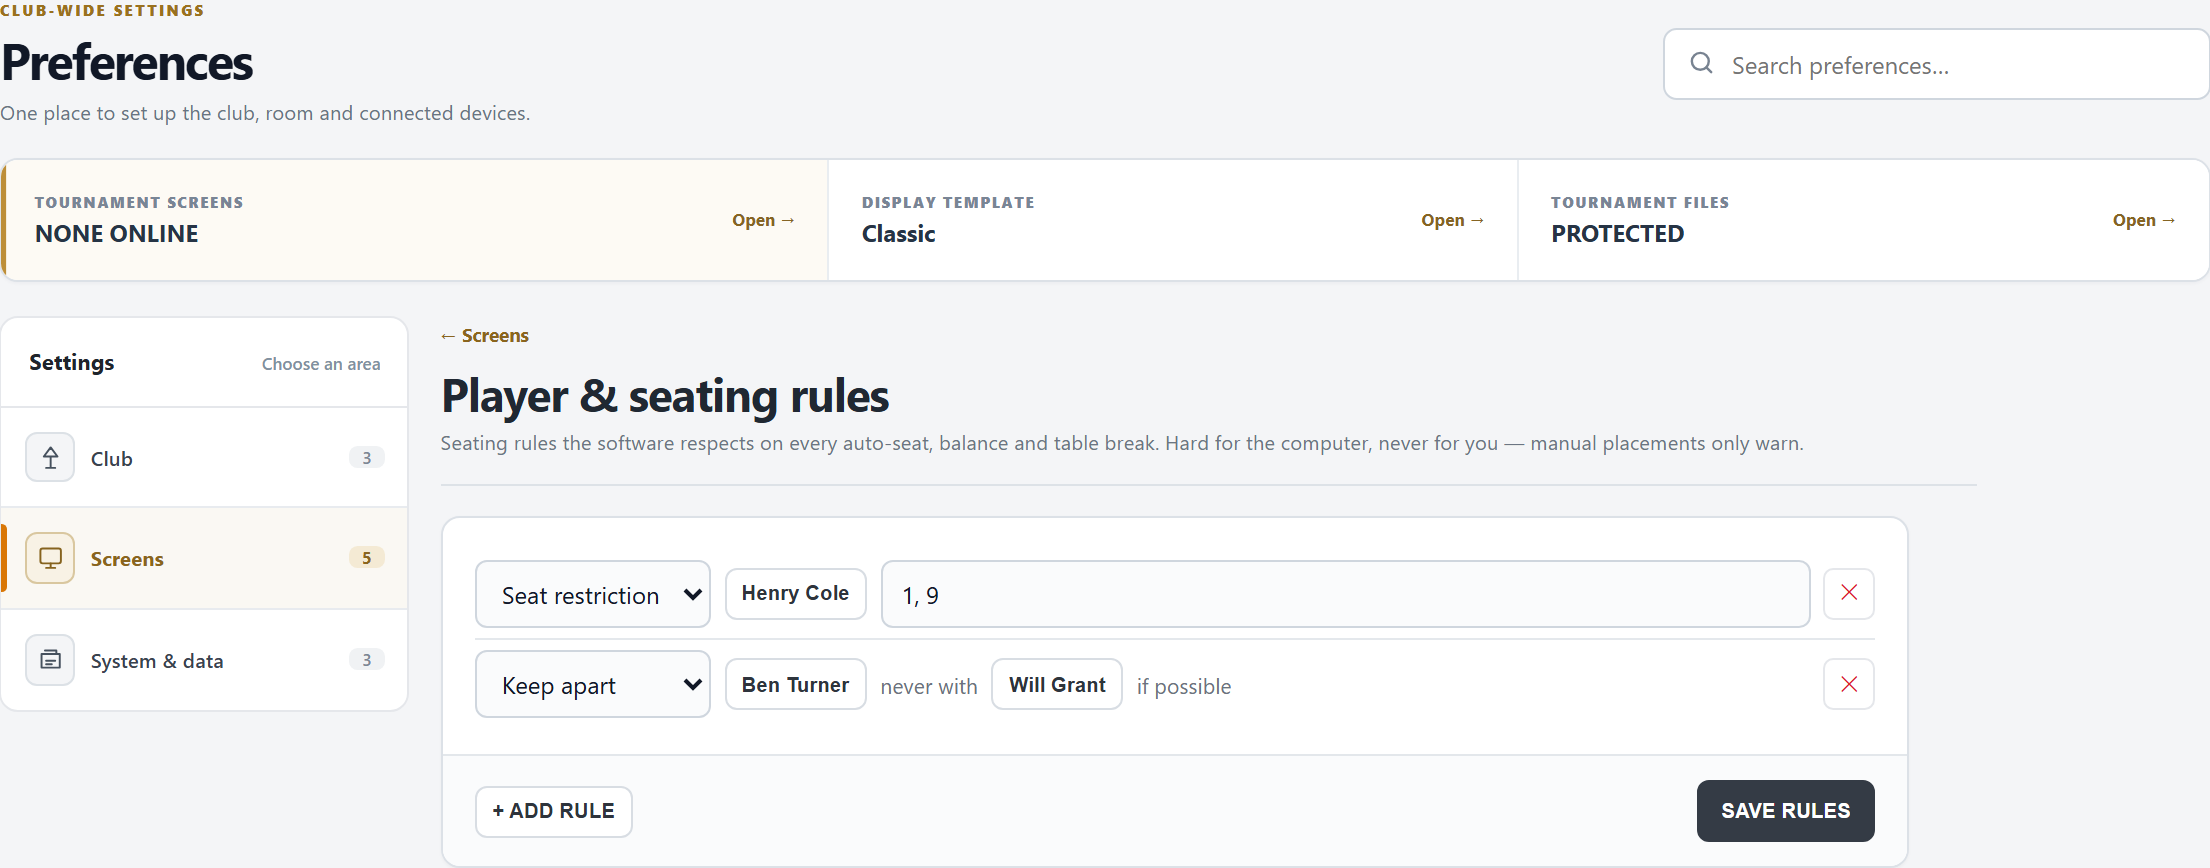The width and height of the screenshot is (2210, 868).
Task: Remove the Ben Turner keep apart rule
Action: [x=1849, y=684]
